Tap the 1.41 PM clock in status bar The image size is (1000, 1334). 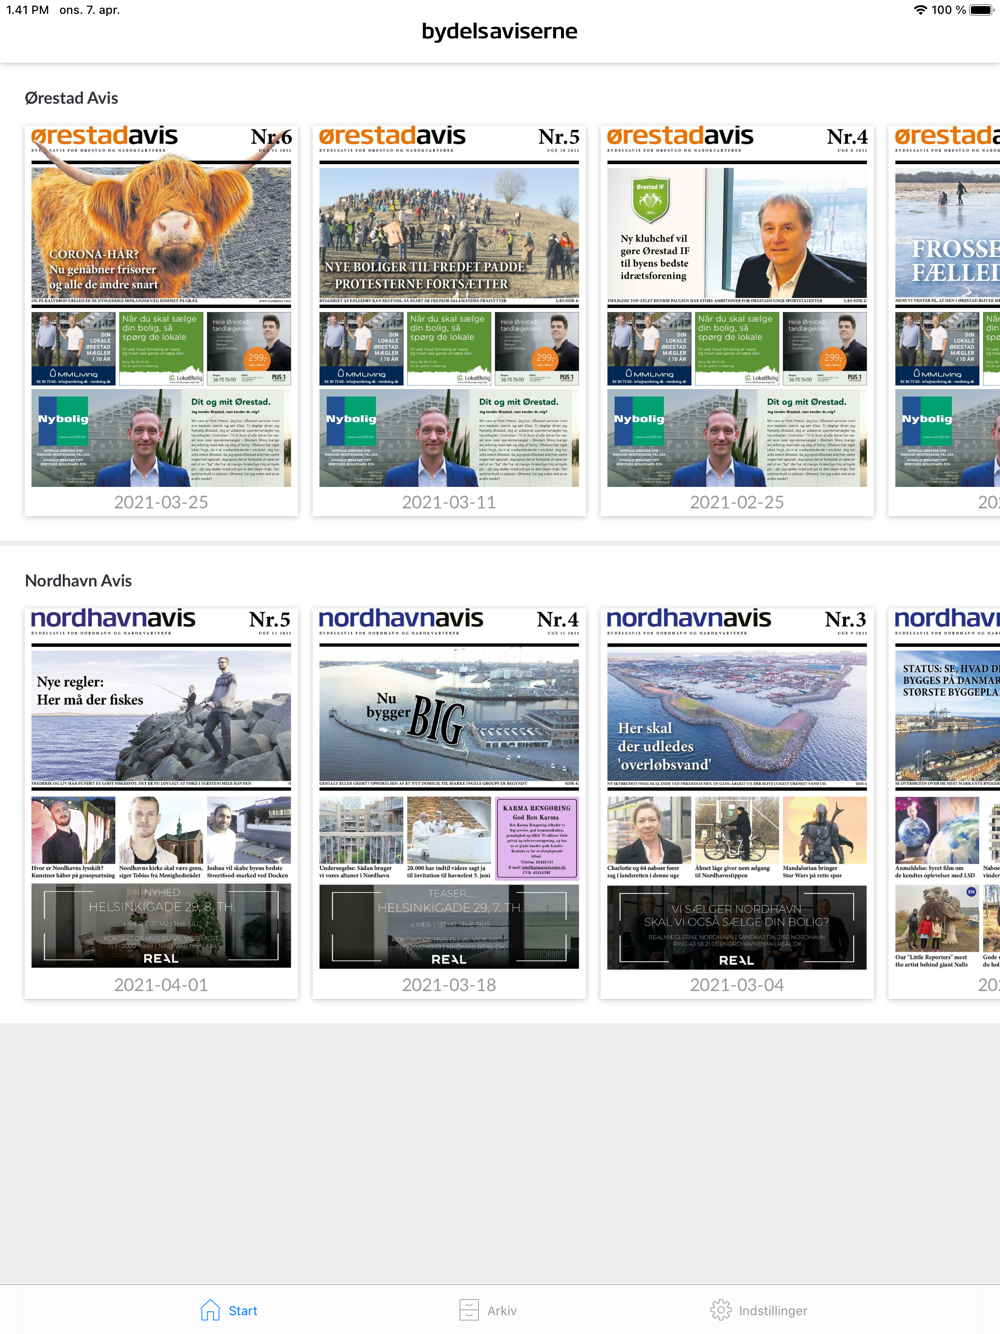tap(28, 10)
